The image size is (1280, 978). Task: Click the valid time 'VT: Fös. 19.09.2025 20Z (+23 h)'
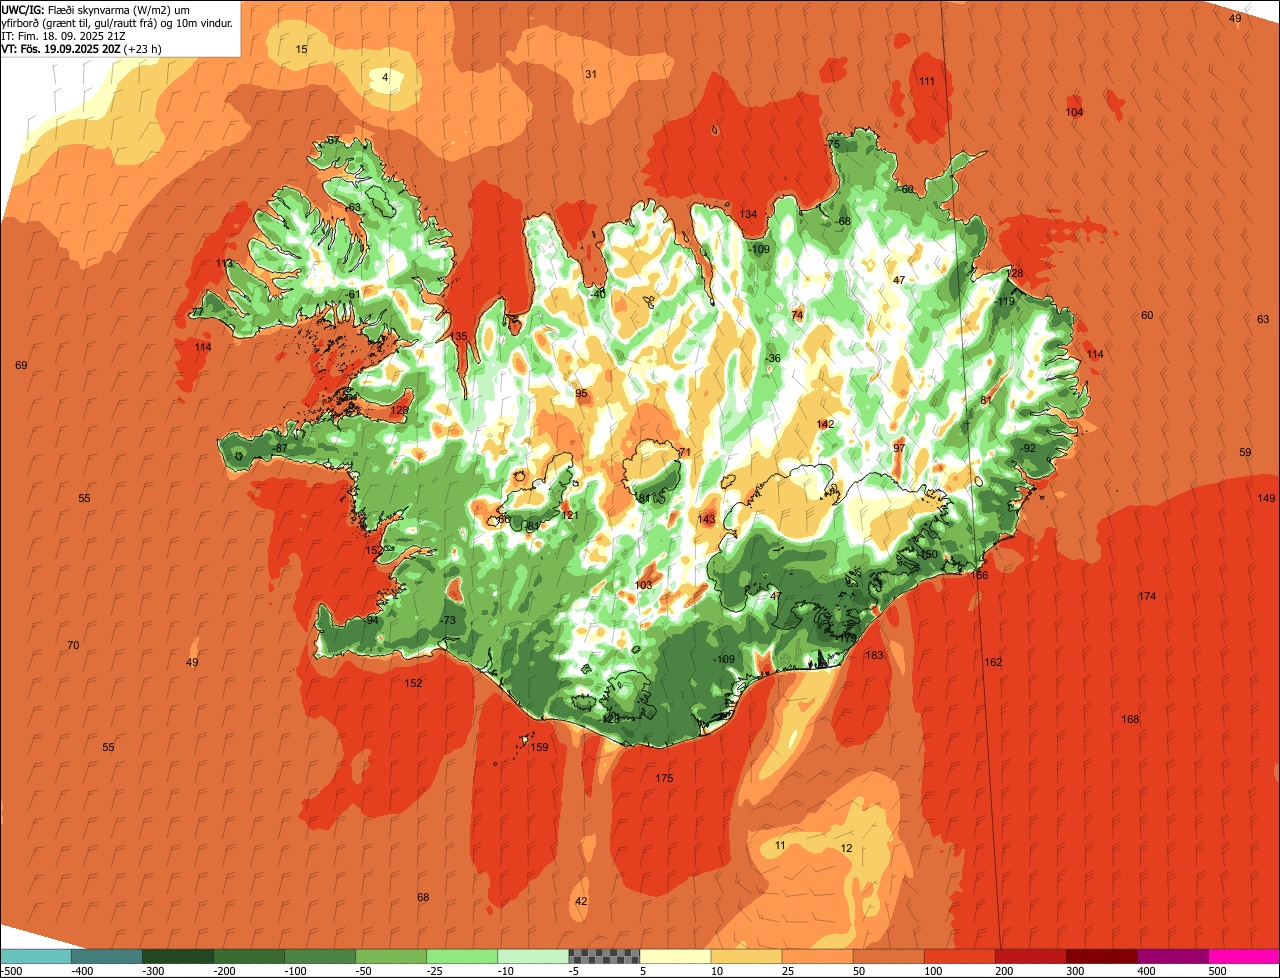[x=82, y=48]
